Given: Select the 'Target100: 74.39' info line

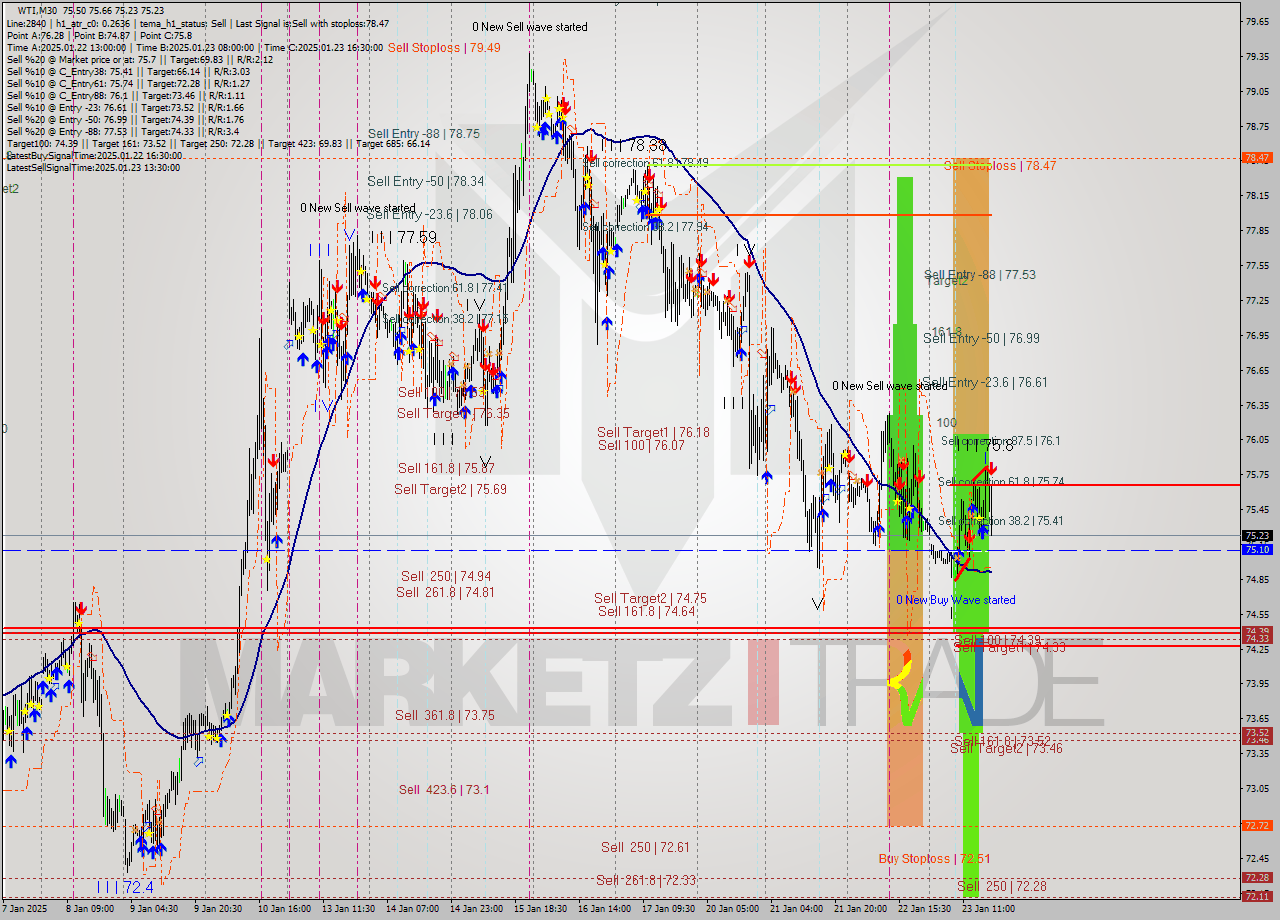Looking at the screenshot, I should click(x=218, y=144).
